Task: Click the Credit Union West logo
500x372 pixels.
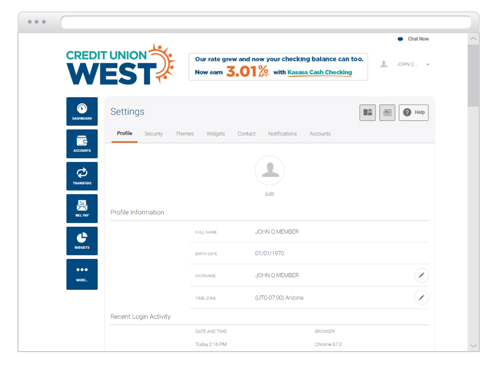Action: point(120,65)
